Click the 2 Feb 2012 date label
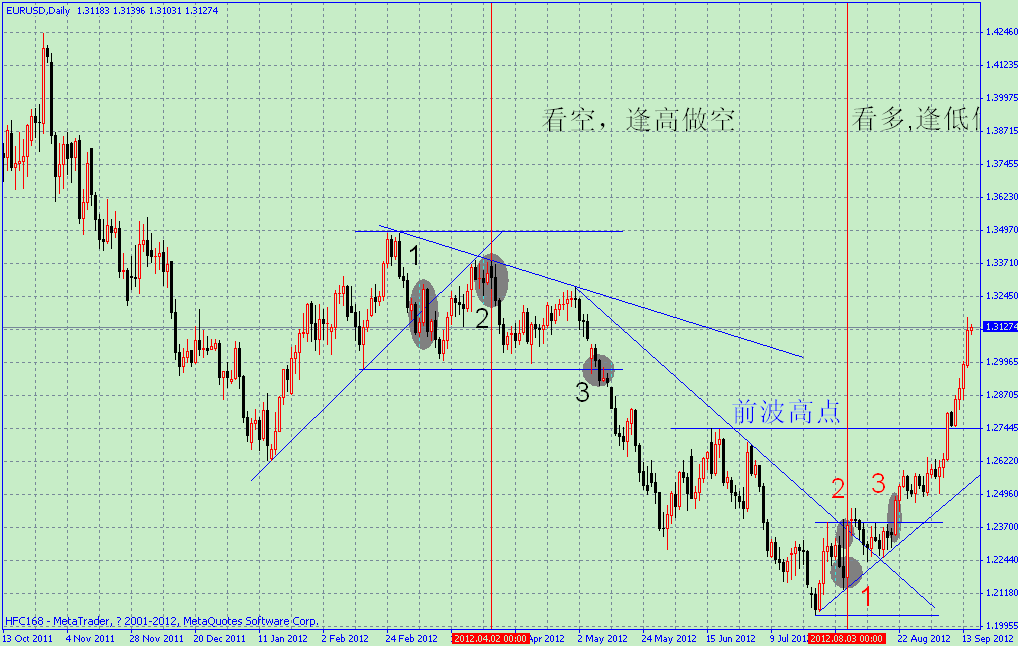This screenshot has height=646, width=1018. (345, 638)
